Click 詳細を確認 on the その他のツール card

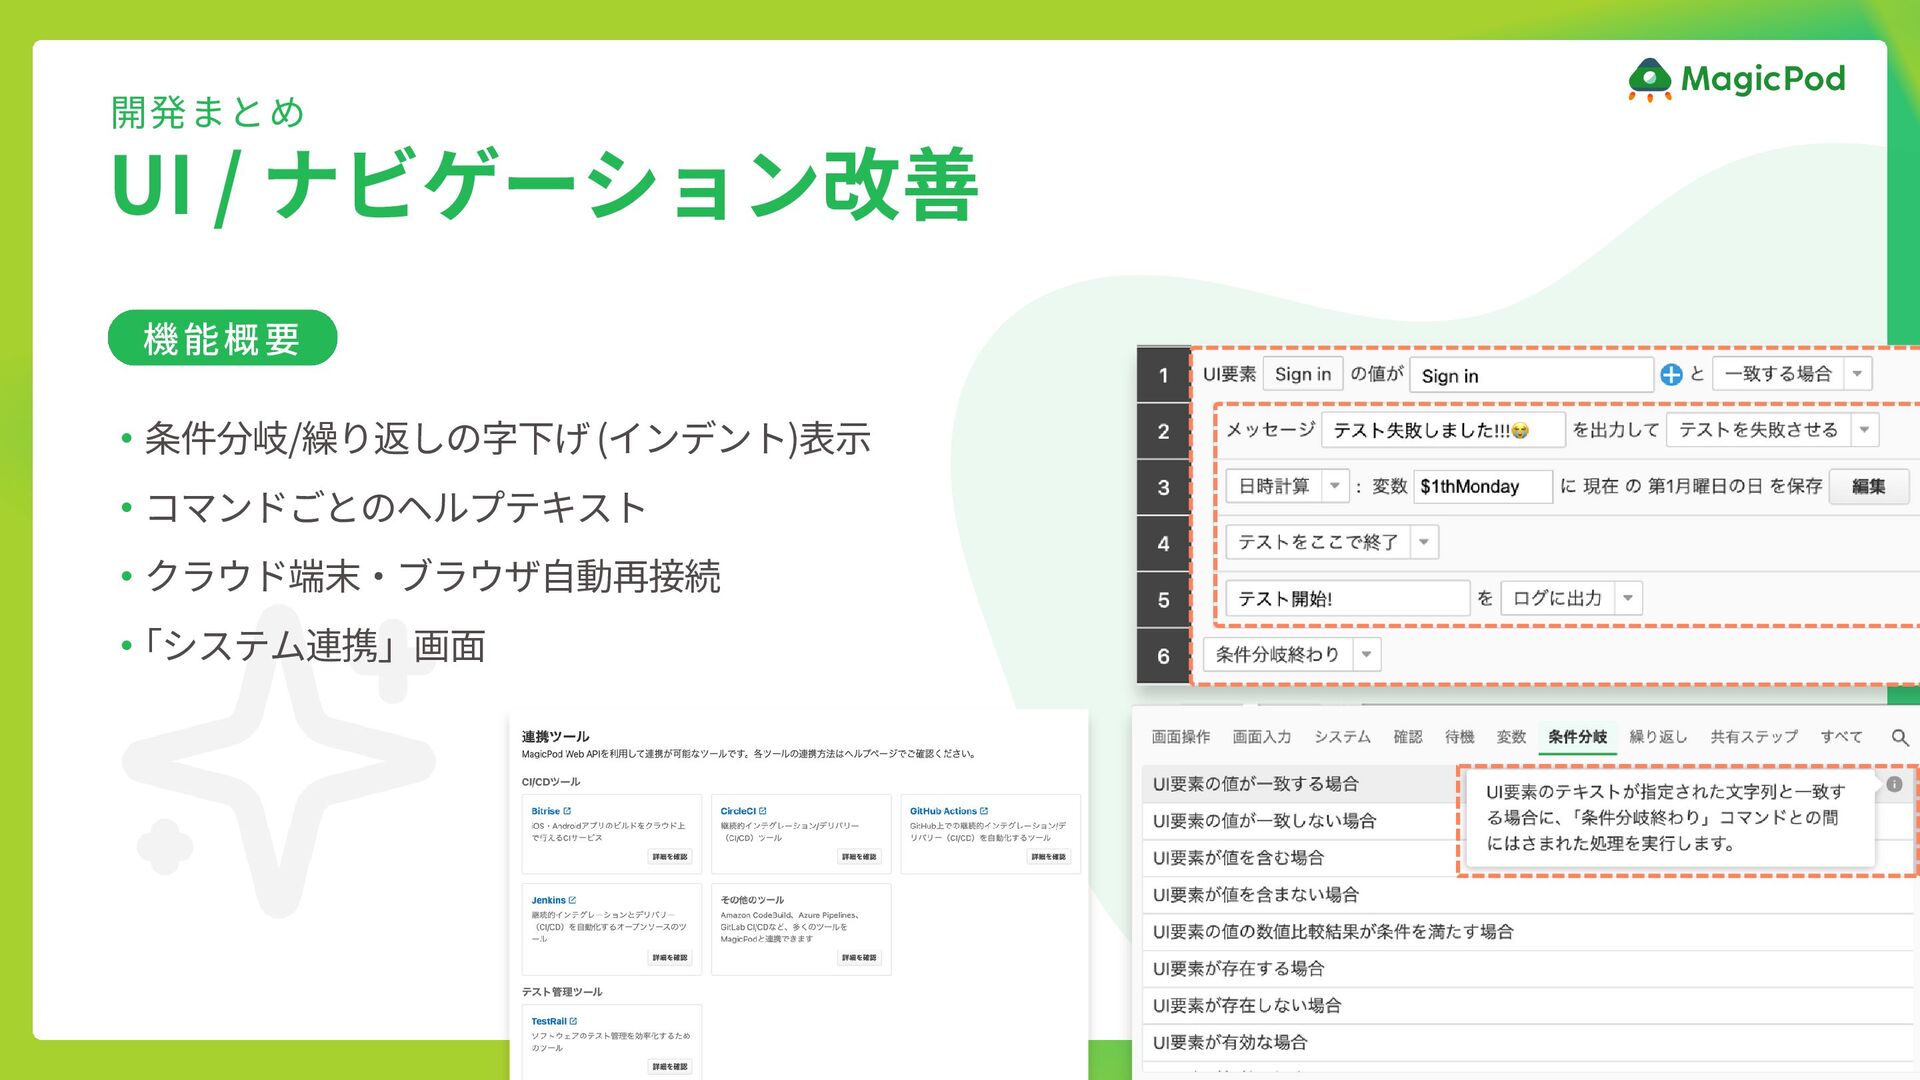859,958
